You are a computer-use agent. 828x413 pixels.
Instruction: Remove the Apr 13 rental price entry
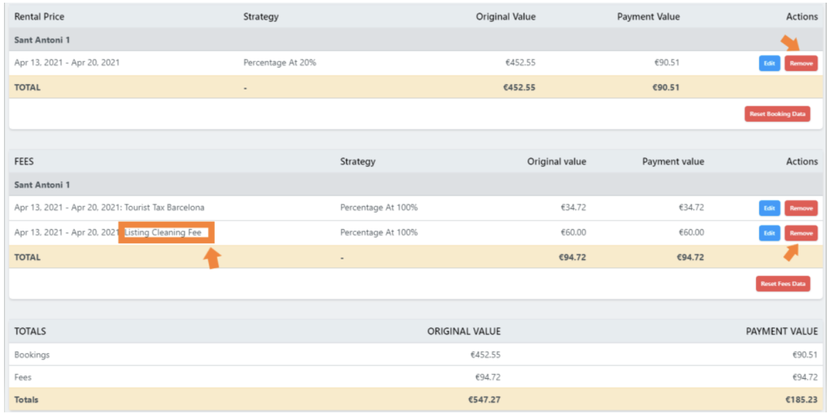coord(800,63)
